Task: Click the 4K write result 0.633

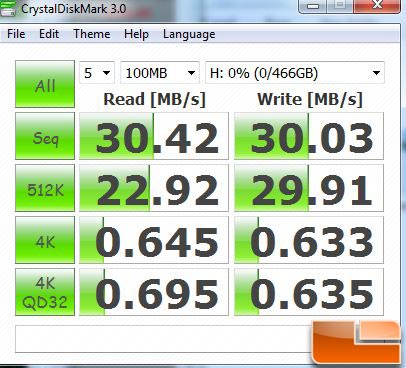Action: pos(309,240)
